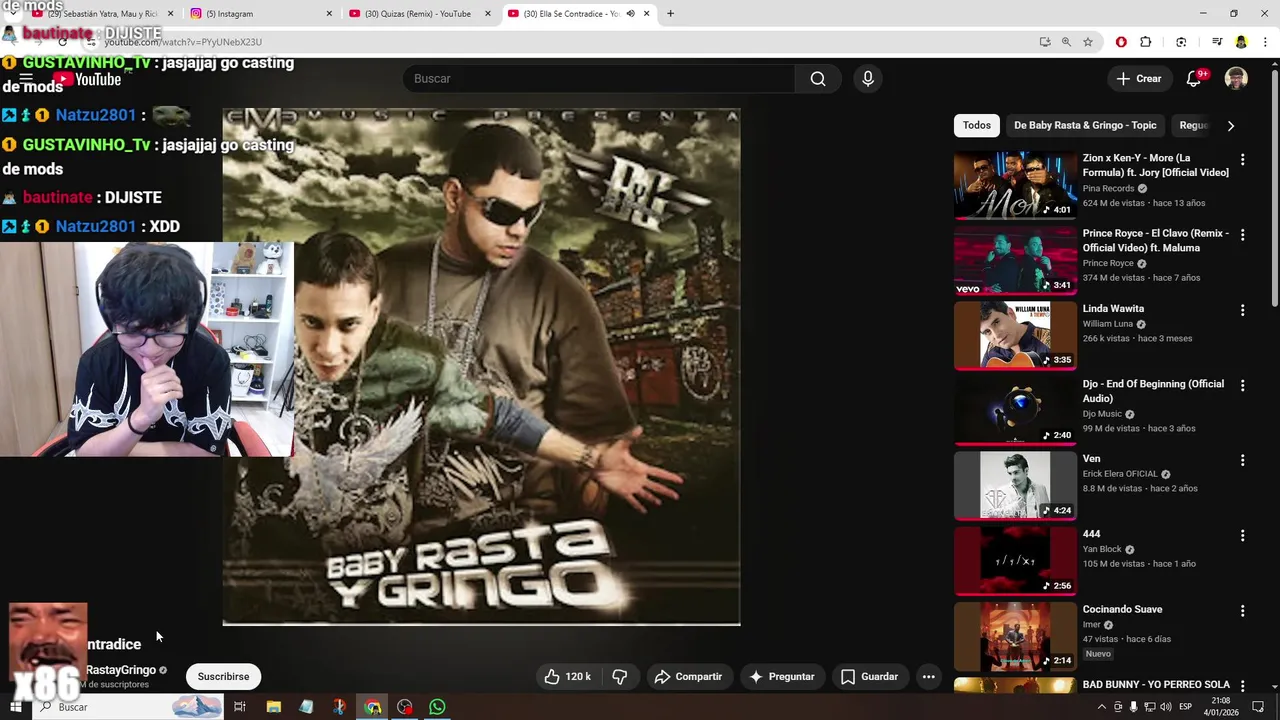Click the zoom magnifier in address bar
1280x720 pixels.
click(x=1066, y=42)
